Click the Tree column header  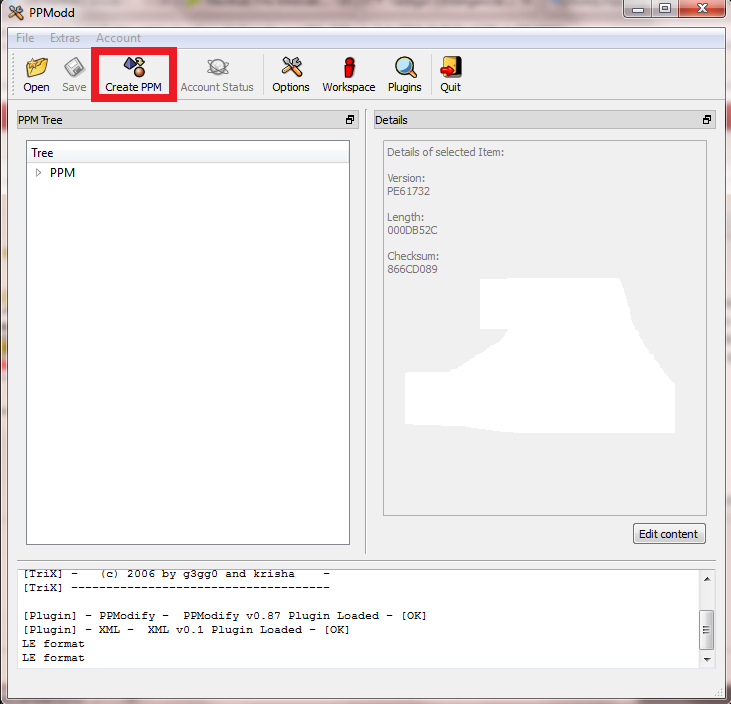(x=188, y=153)
